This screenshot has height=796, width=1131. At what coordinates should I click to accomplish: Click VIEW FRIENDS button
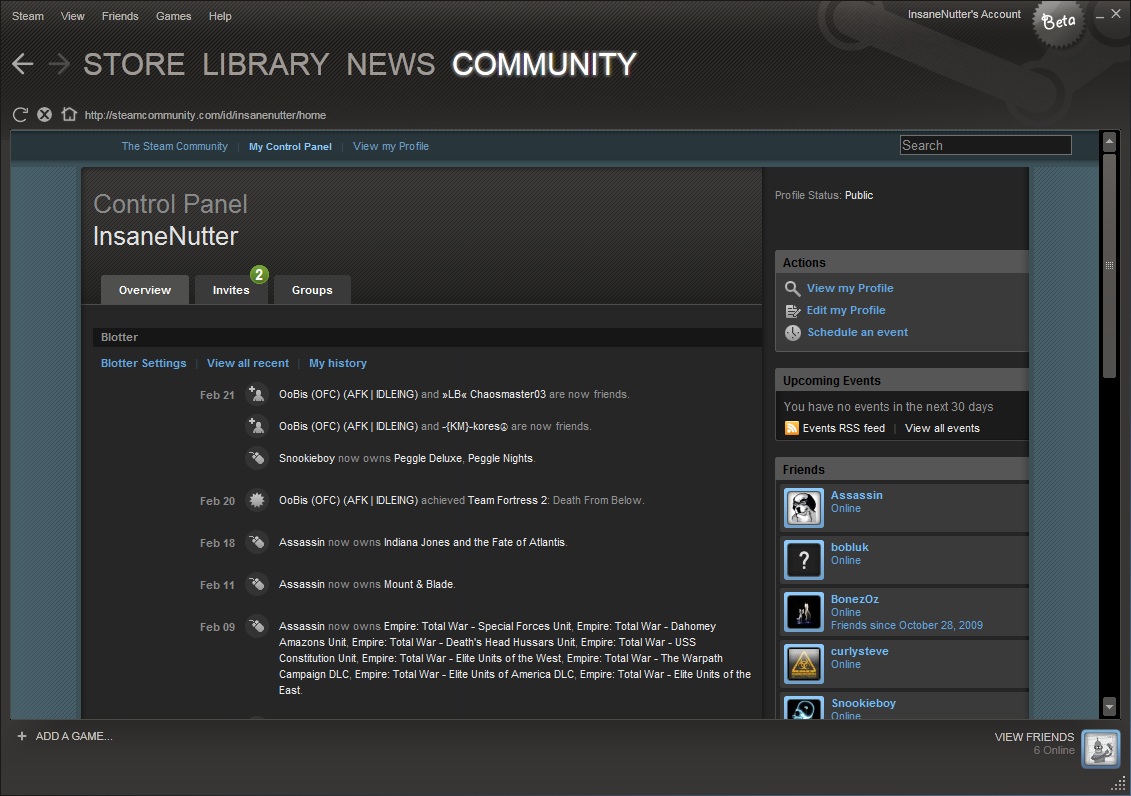click(x=1034, y=737)
